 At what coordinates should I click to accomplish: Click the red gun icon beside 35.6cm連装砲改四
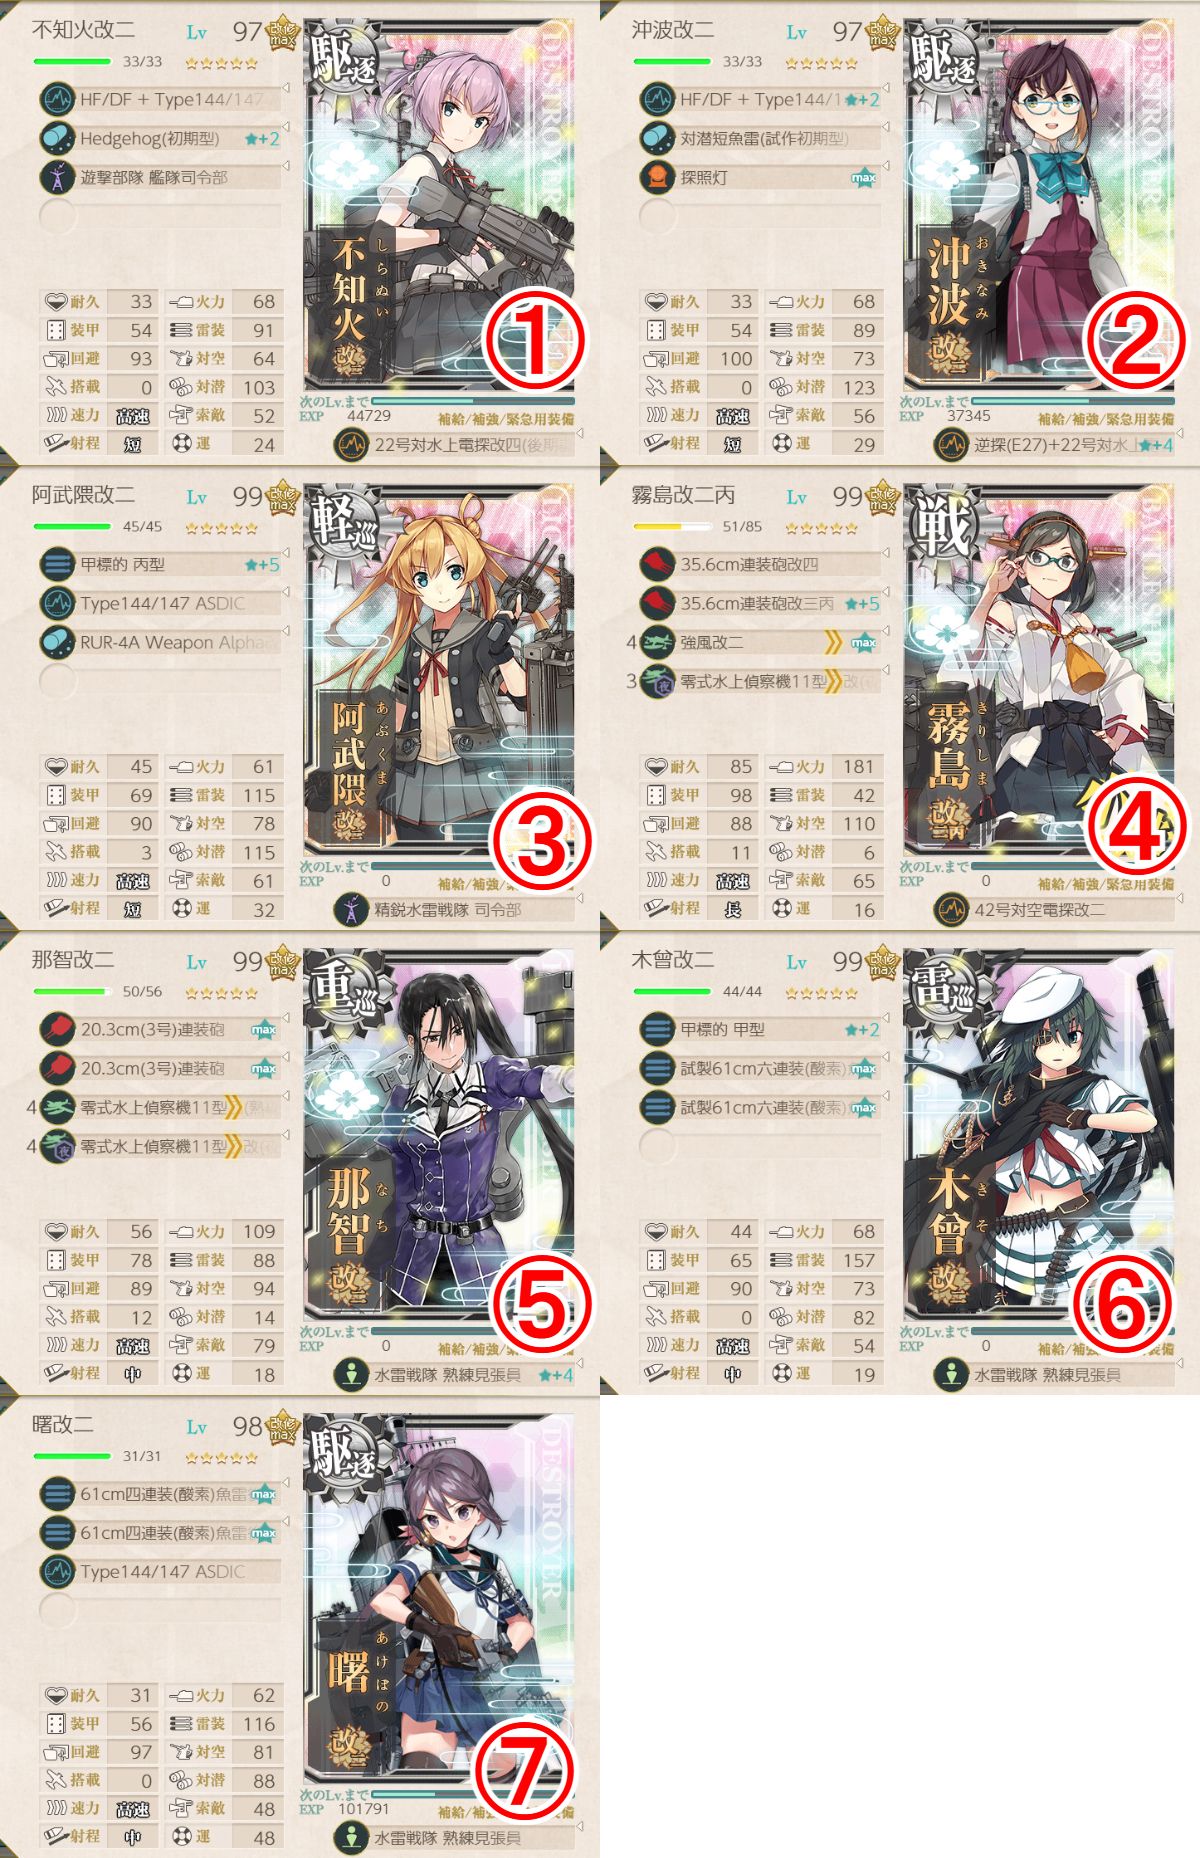click(658, 564)
